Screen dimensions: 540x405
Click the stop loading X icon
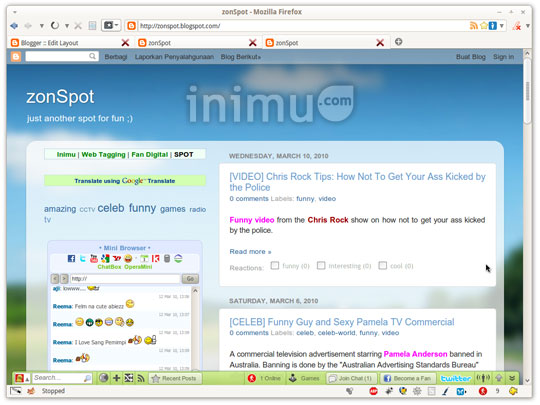[x=78, y=26]
